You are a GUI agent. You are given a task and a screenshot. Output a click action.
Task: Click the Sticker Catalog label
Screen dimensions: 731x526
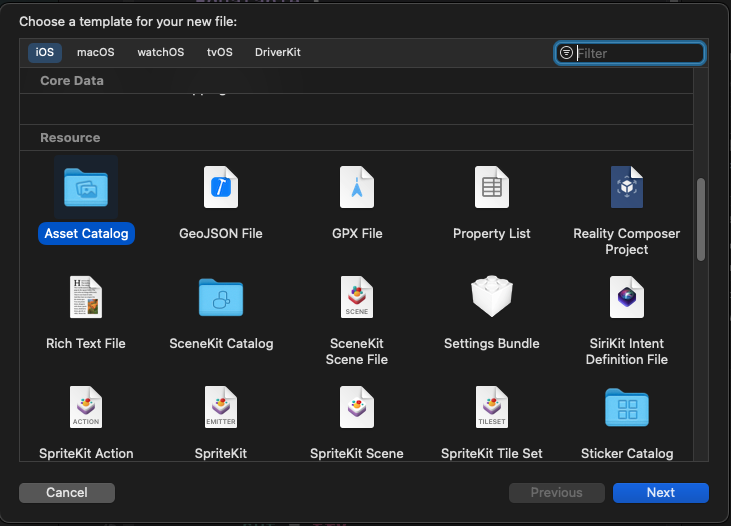point(627,453)
